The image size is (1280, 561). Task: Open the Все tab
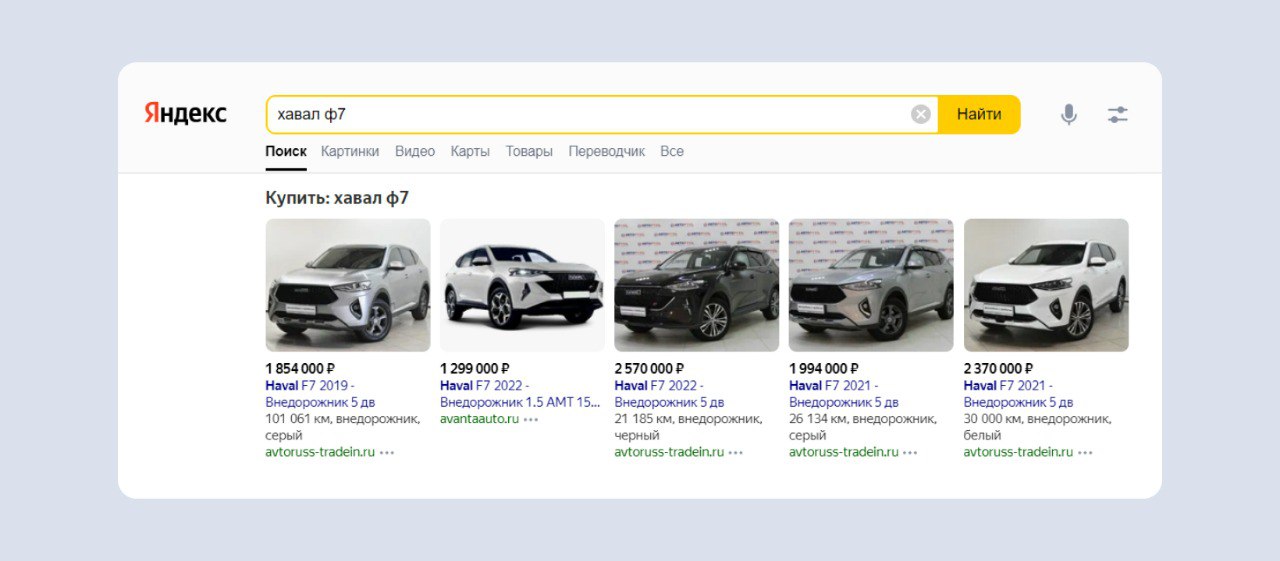(x=672, y=151)
